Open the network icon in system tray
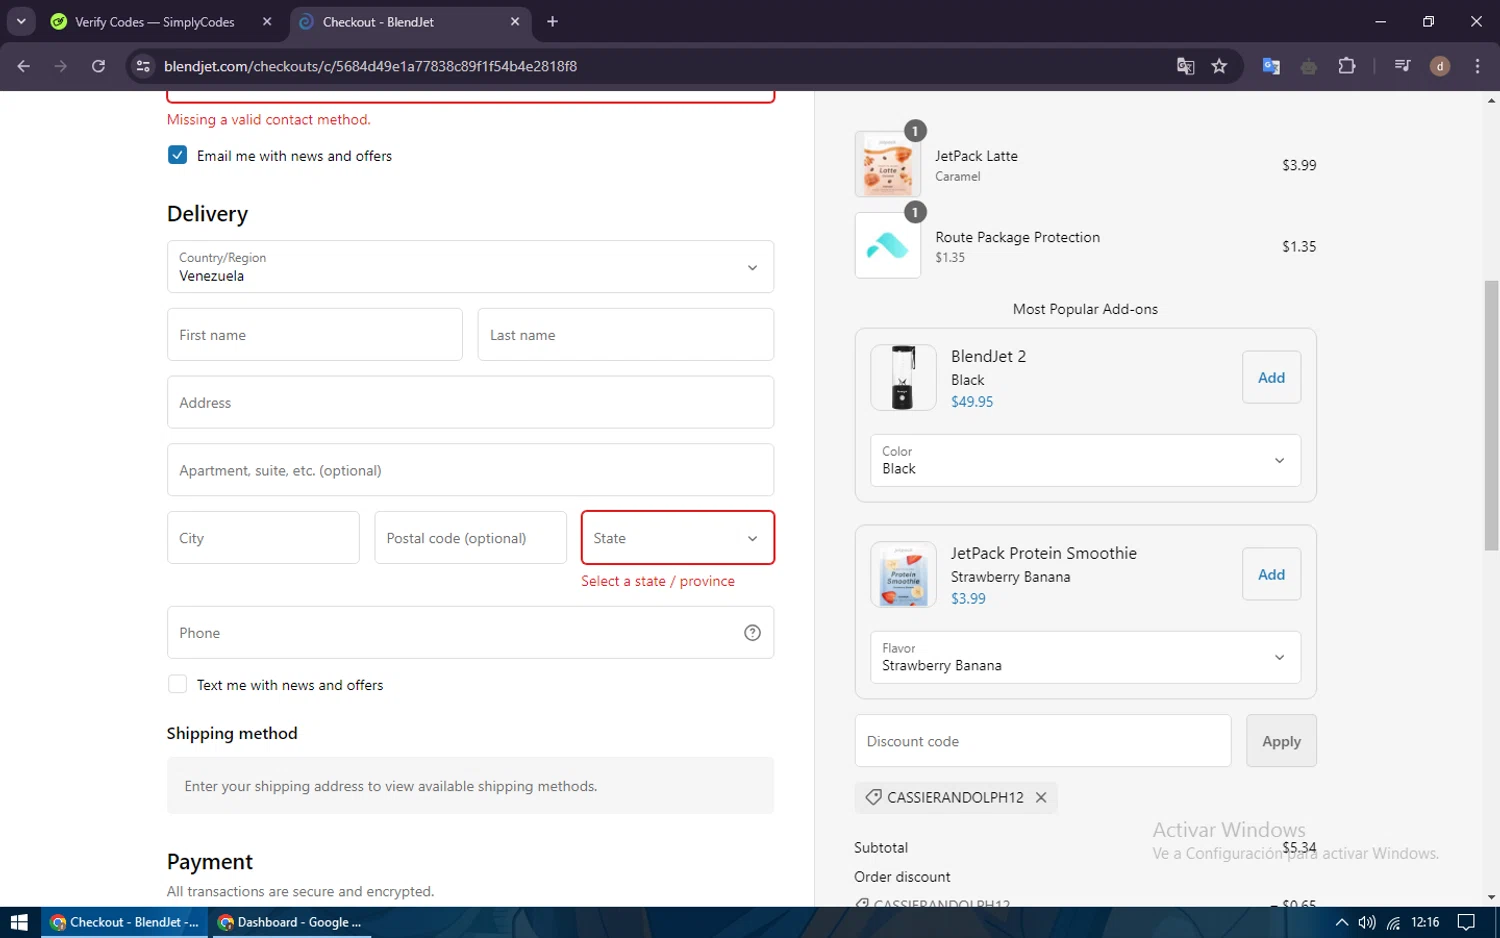The height and width of the screenshot is (938, 1500). (1393, 922)
